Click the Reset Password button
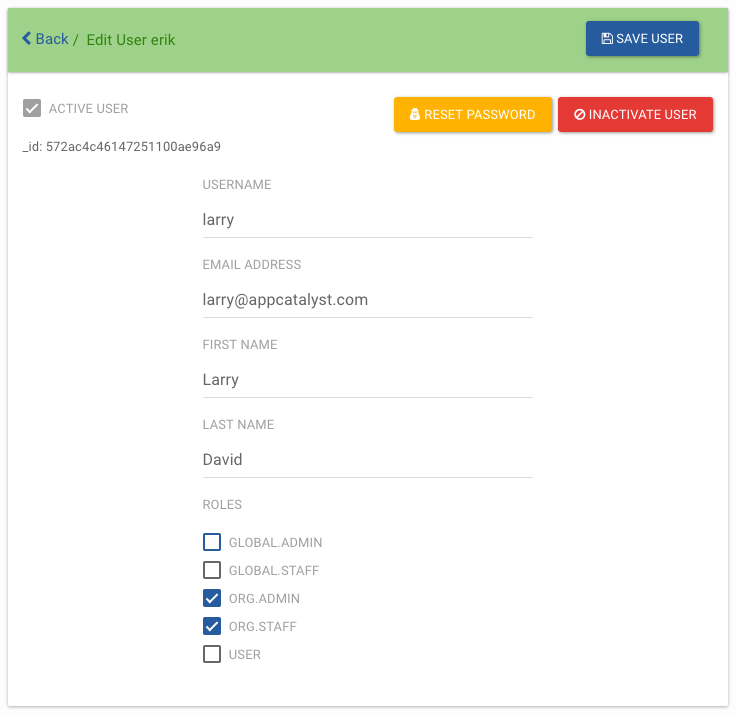The image size is (736, 716). [473, 115]
